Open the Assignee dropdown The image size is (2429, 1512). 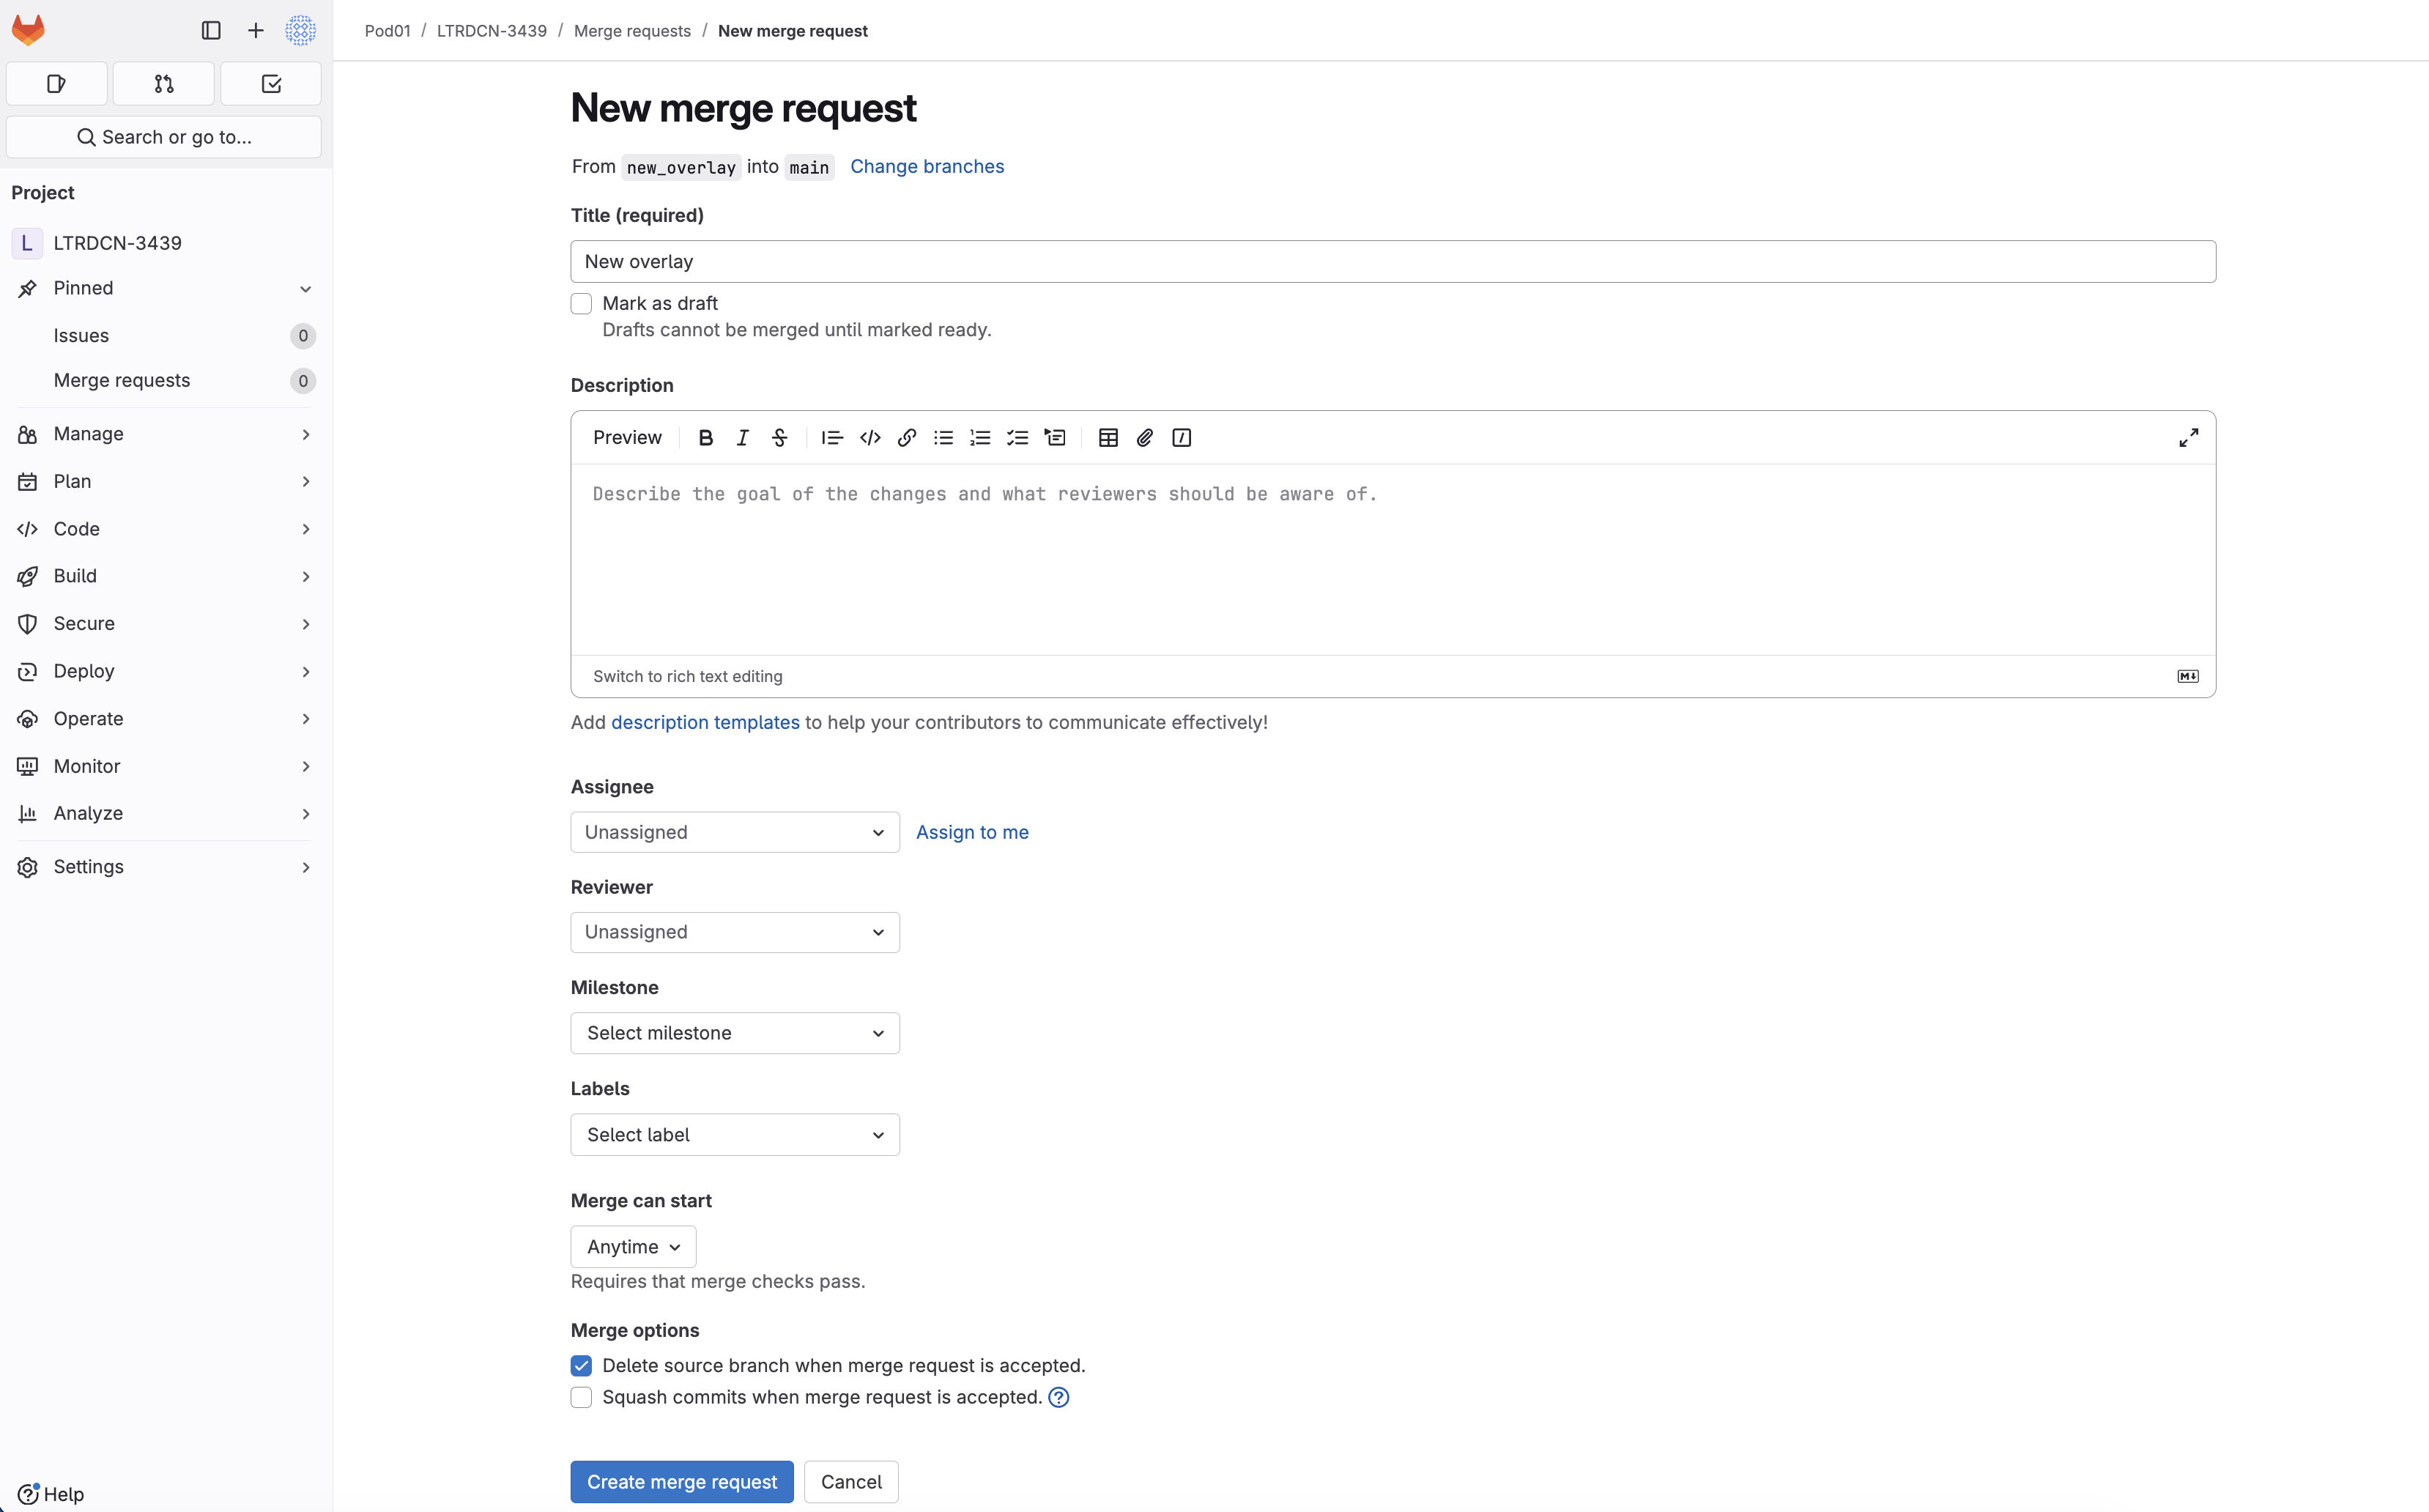tap(734, 832)
